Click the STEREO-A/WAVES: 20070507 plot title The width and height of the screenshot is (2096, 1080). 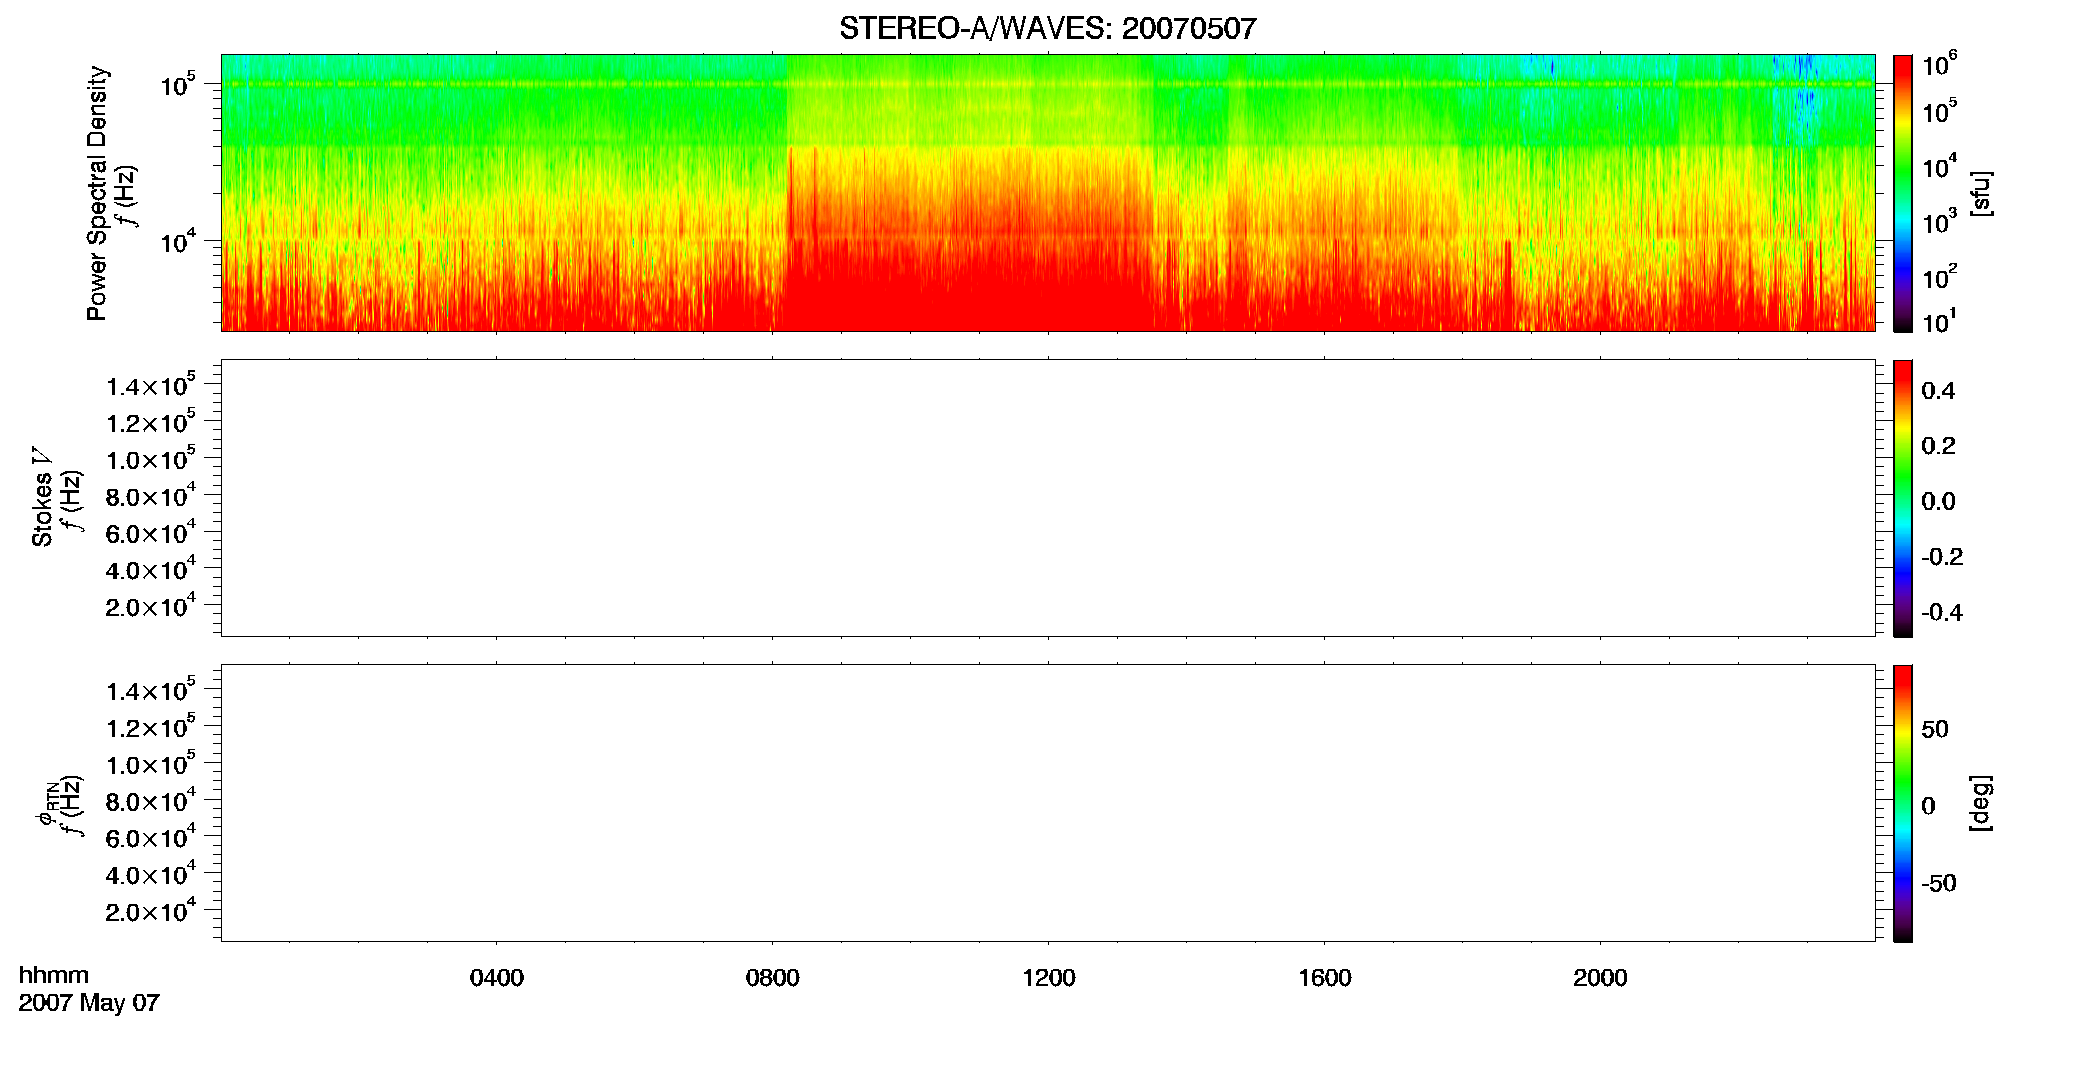1047,28
